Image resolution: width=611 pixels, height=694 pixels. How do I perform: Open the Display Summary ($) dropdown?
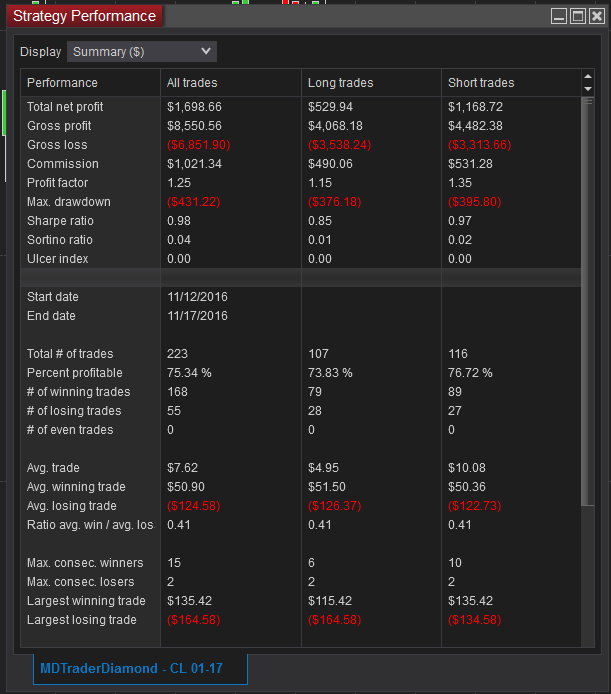(142, 52)
